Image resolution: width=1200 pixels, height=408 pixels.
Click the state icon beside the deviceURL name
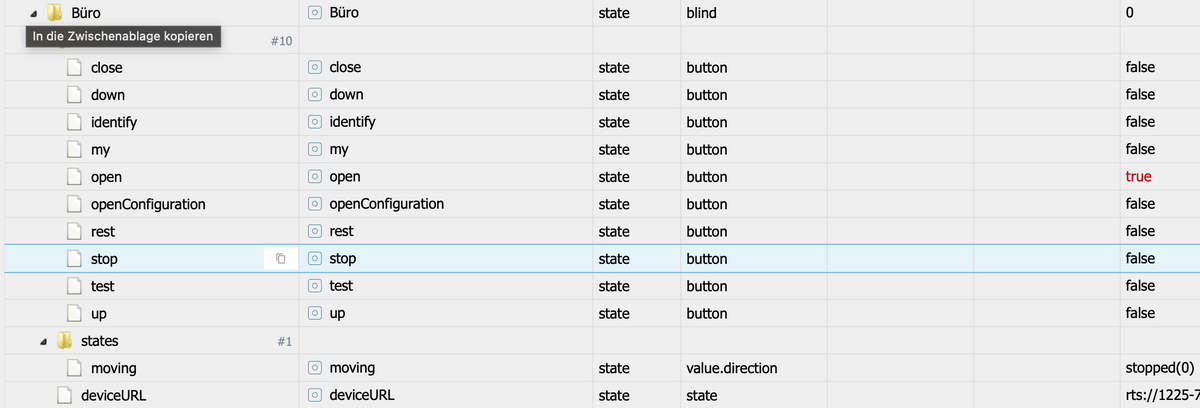(x=315, y=395)
